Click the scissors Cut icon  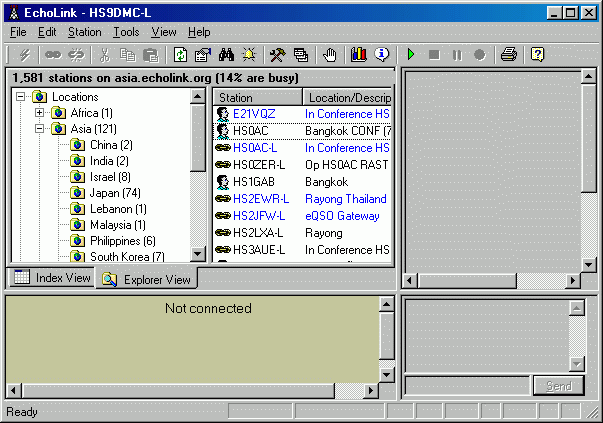tap(105, 55)
